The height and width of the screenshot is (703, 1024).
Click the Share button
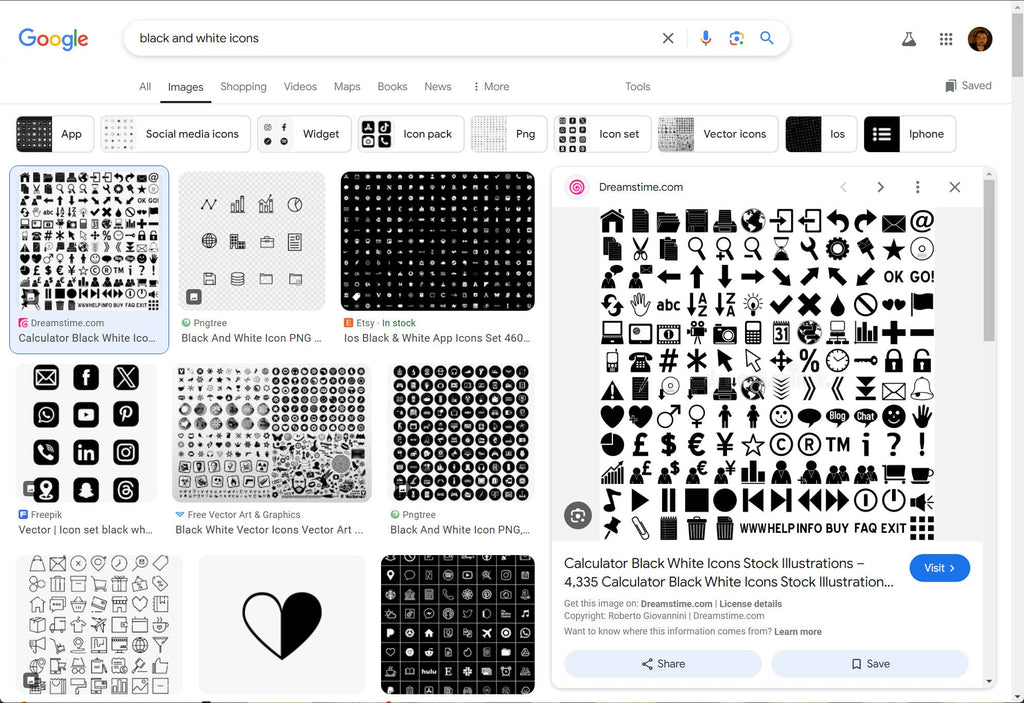point(663,664)
